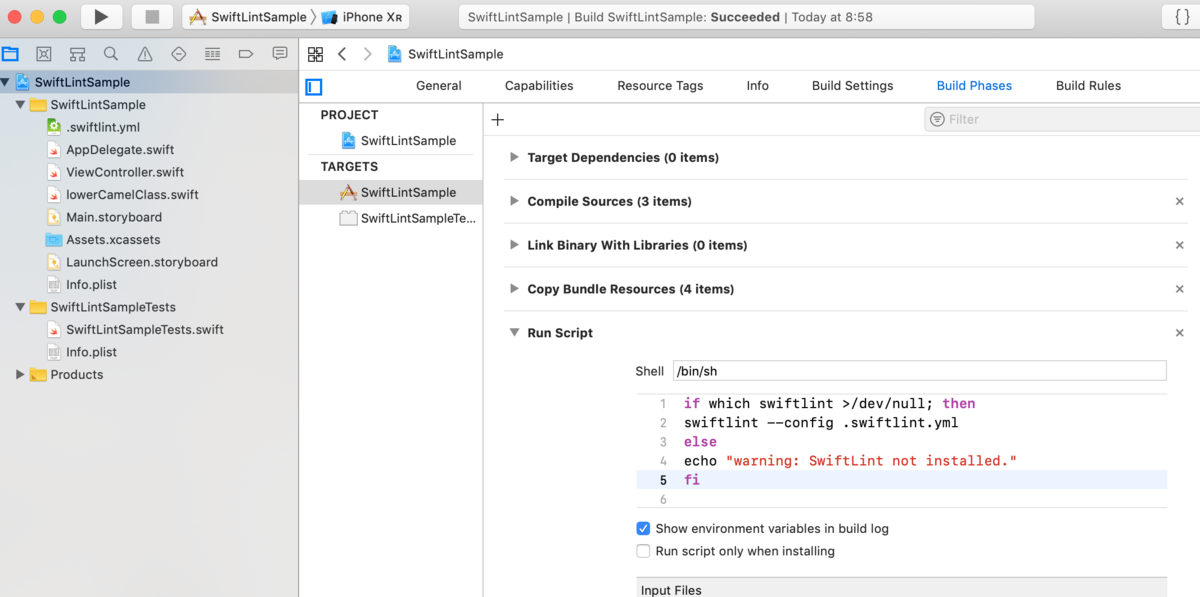The width and height of the screenshot is (1200, 597).
Task: Show the Breakpoint navigator
Action: (x=246, y=54)
